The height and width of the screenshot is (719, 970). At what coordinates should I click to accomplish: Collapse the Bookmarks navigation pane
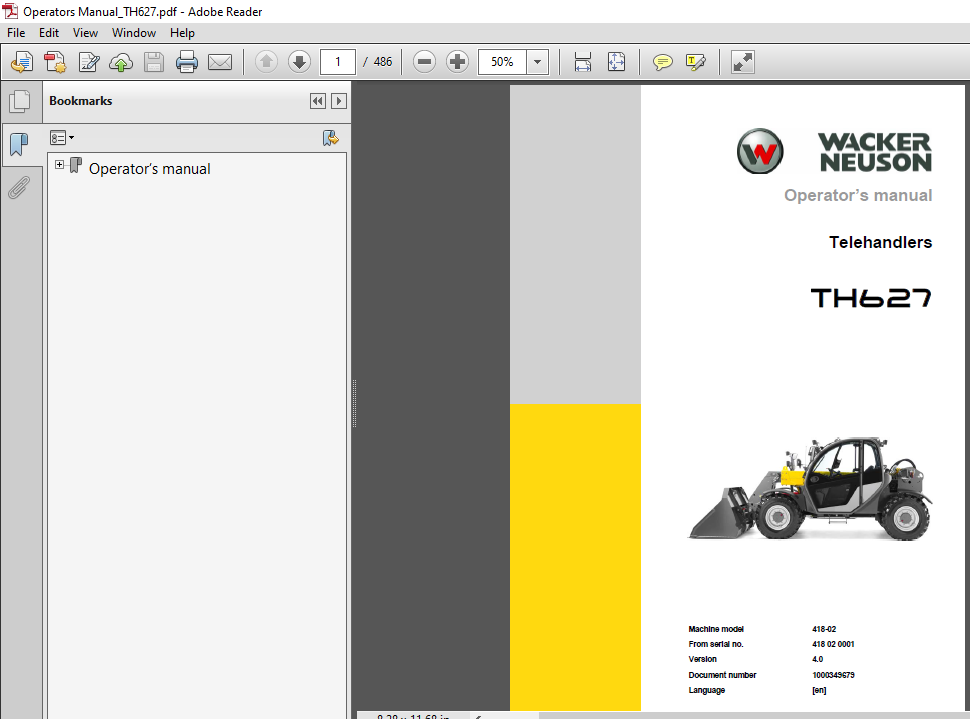pos(318,101)
